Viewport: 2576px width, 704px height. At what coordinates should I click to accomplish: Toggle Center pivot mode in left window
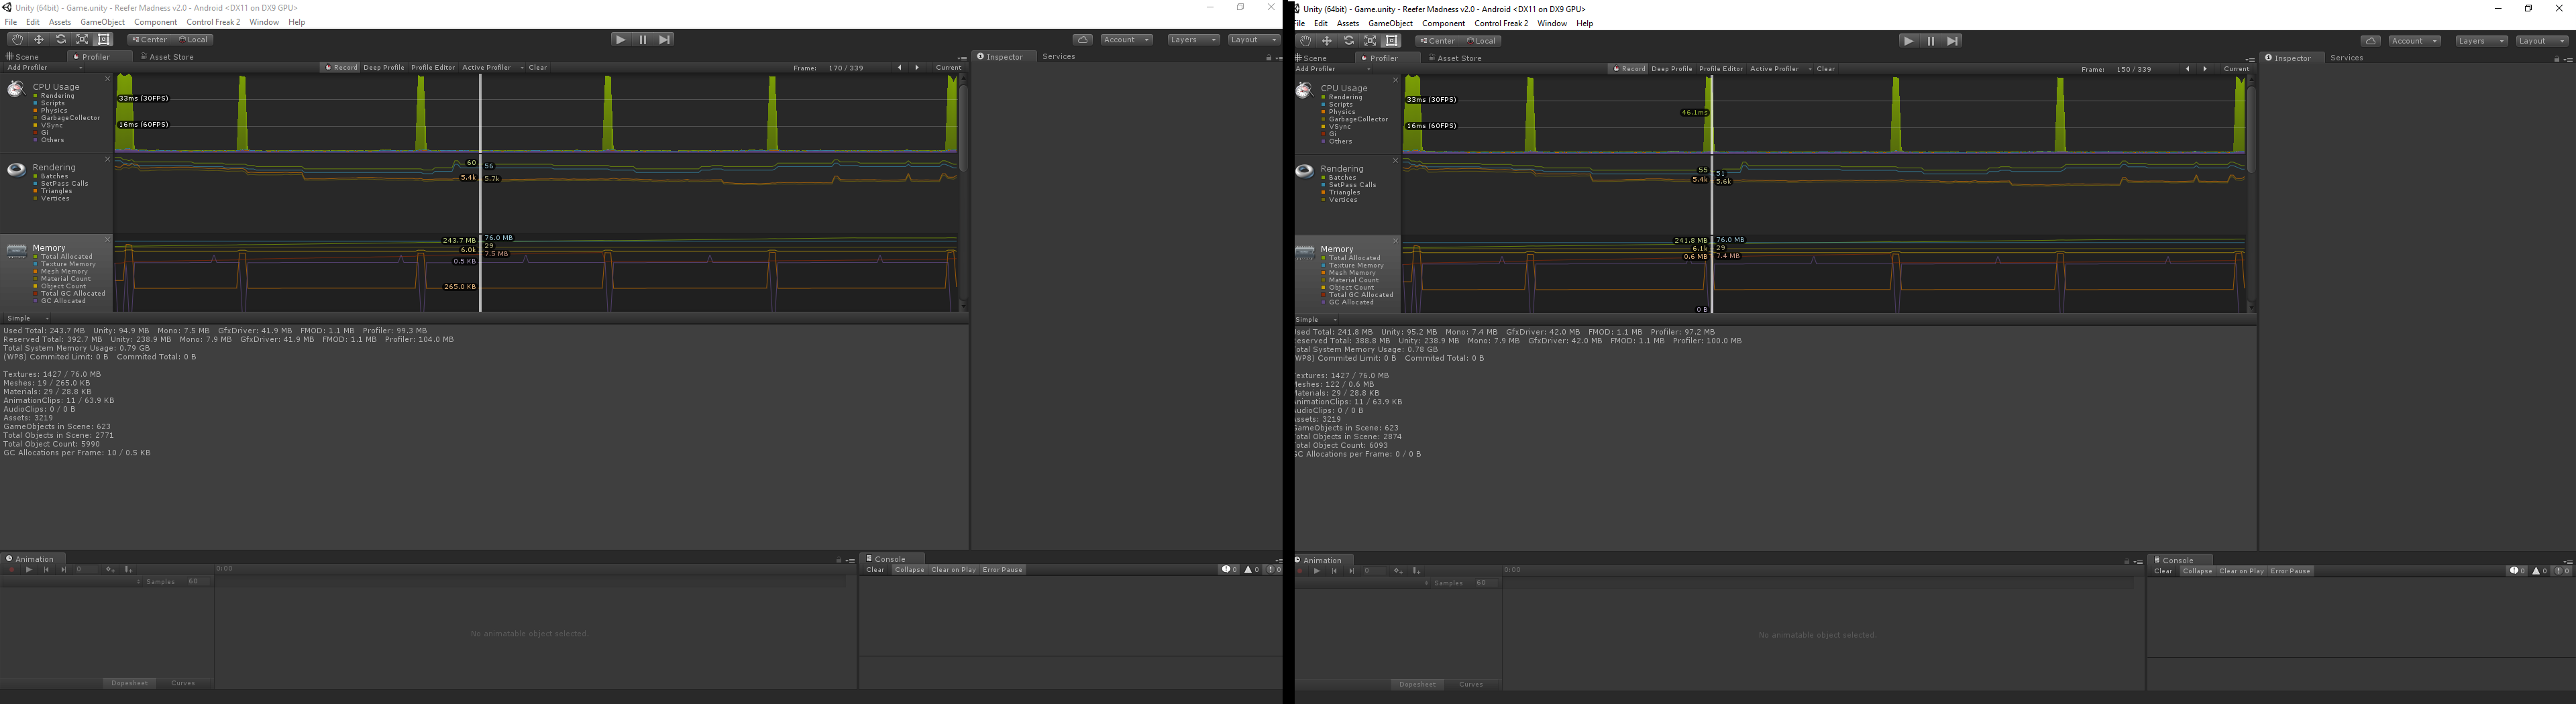(x=149, y=40)
